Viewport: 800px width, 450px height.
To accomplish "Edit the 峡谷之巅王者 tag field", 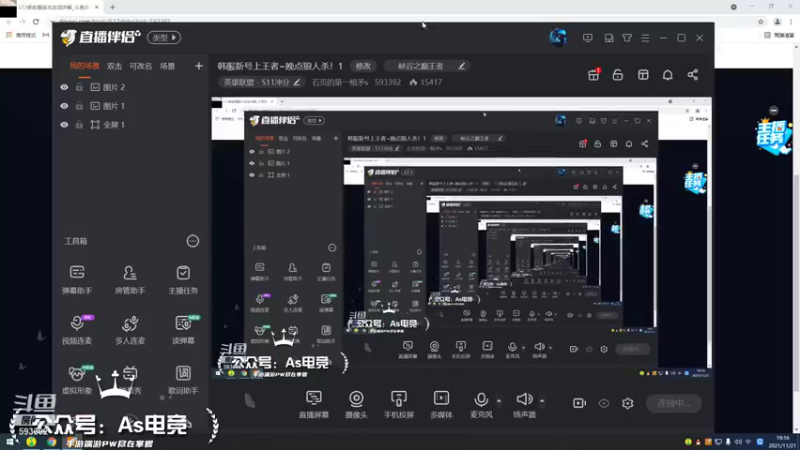I will point(427,66).
